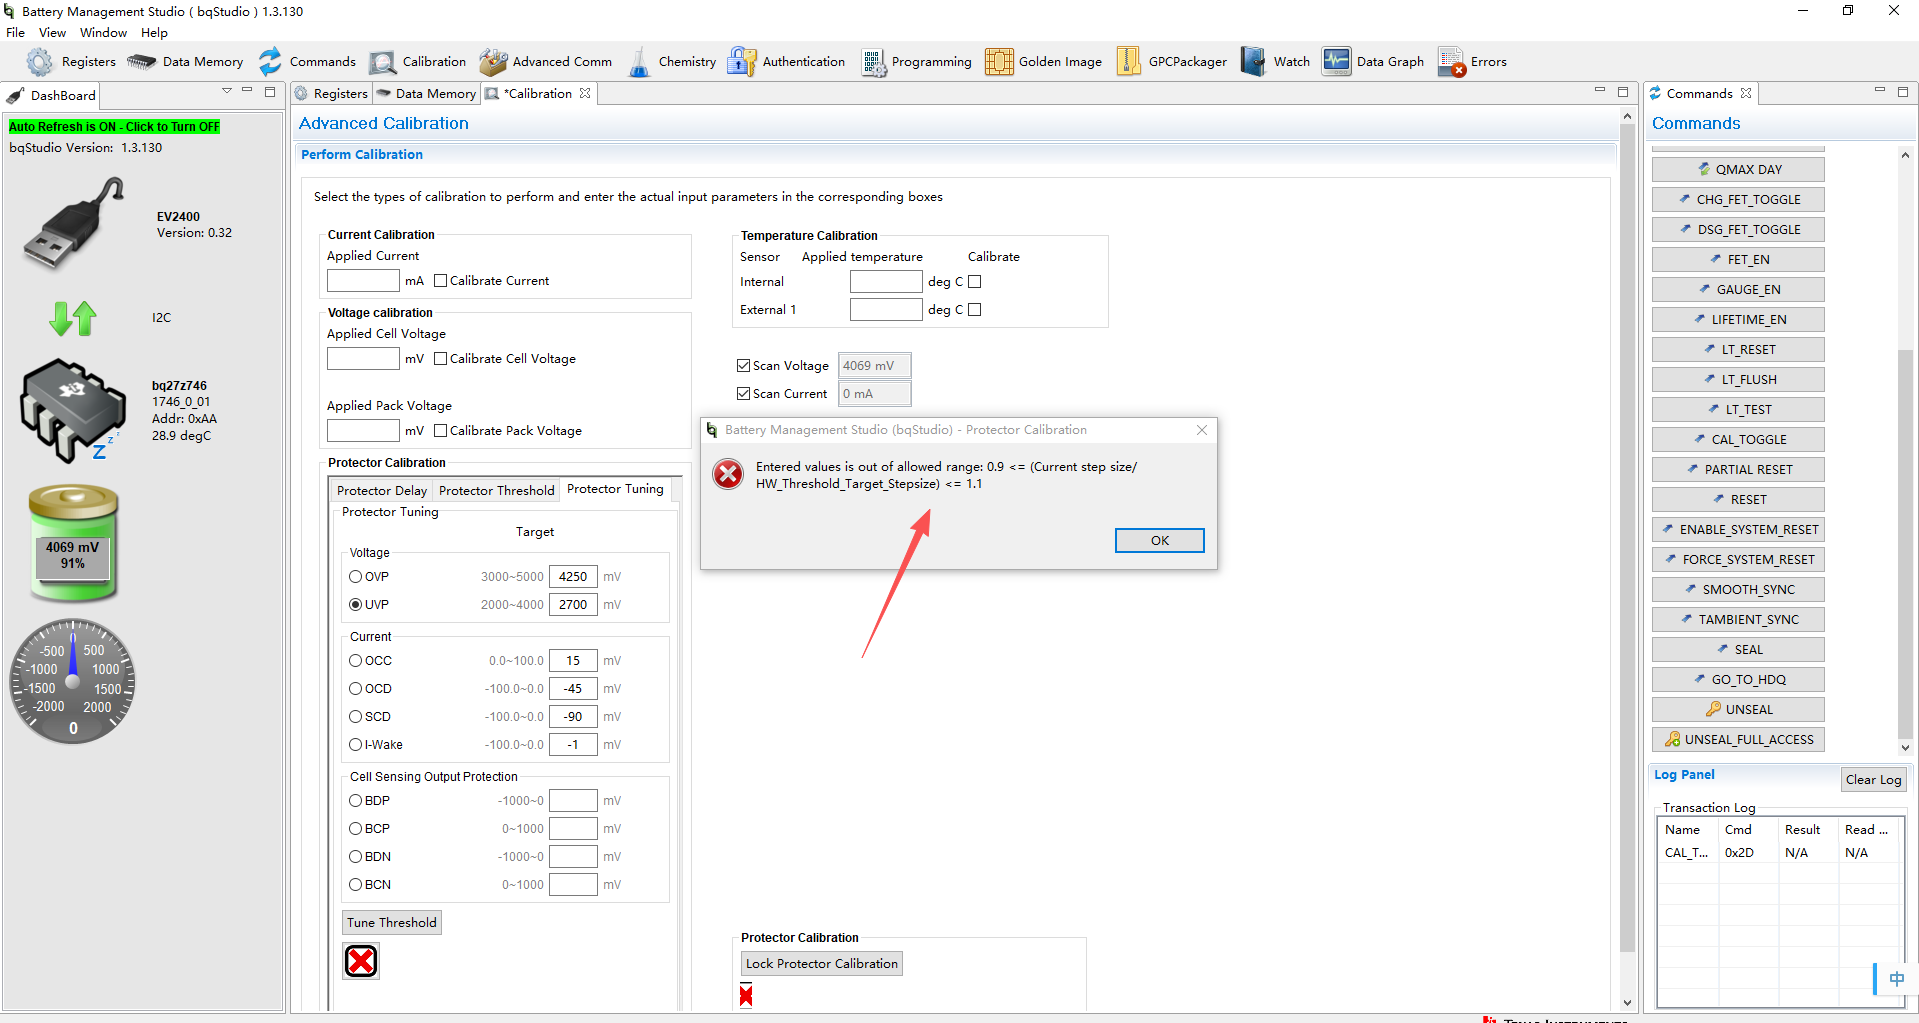
Task: Open the DashBoard view menu dropdown
Action: pyautogui.click(x=227, y=91)
